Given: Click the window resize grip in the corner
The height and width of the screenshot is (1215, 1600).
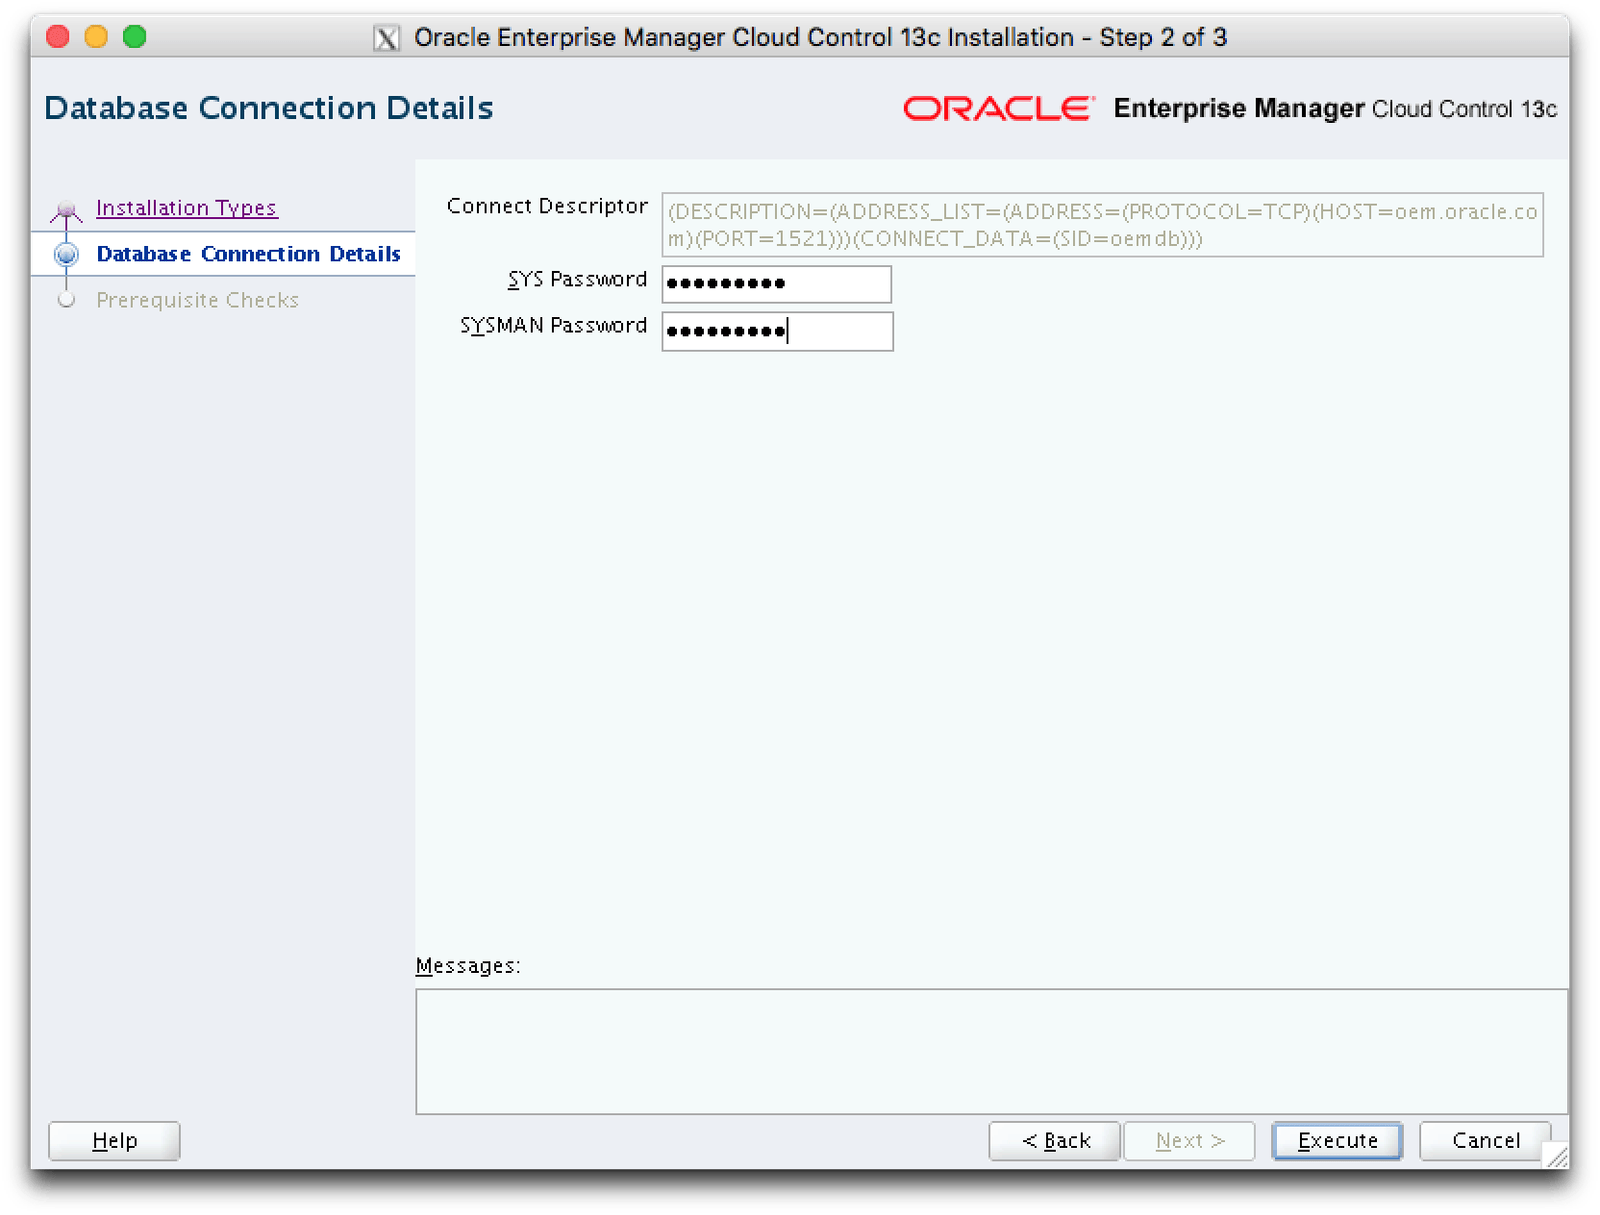Looking at the screenshot, I should click(1557, 1157).
